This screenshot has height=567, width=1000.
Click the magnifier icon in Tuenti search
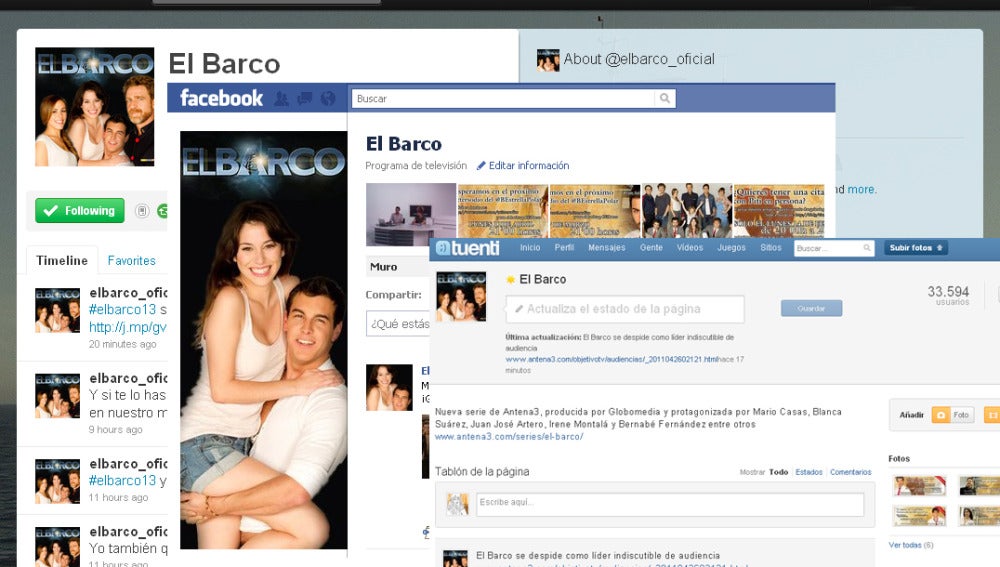tap(867, 248)
